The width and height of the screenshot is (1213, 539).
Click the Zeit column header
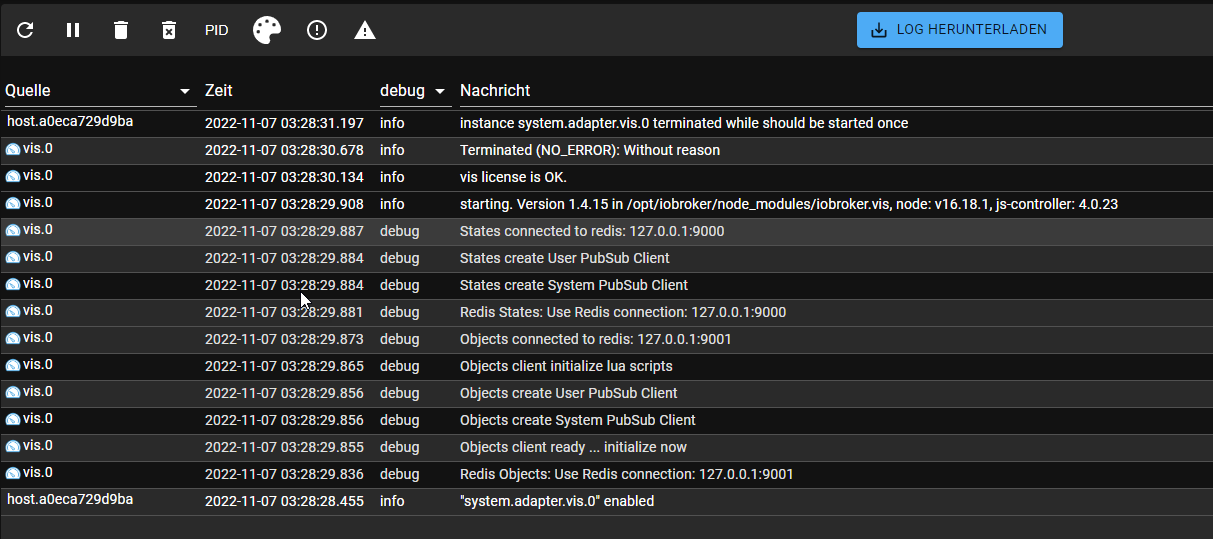[219, 91]
